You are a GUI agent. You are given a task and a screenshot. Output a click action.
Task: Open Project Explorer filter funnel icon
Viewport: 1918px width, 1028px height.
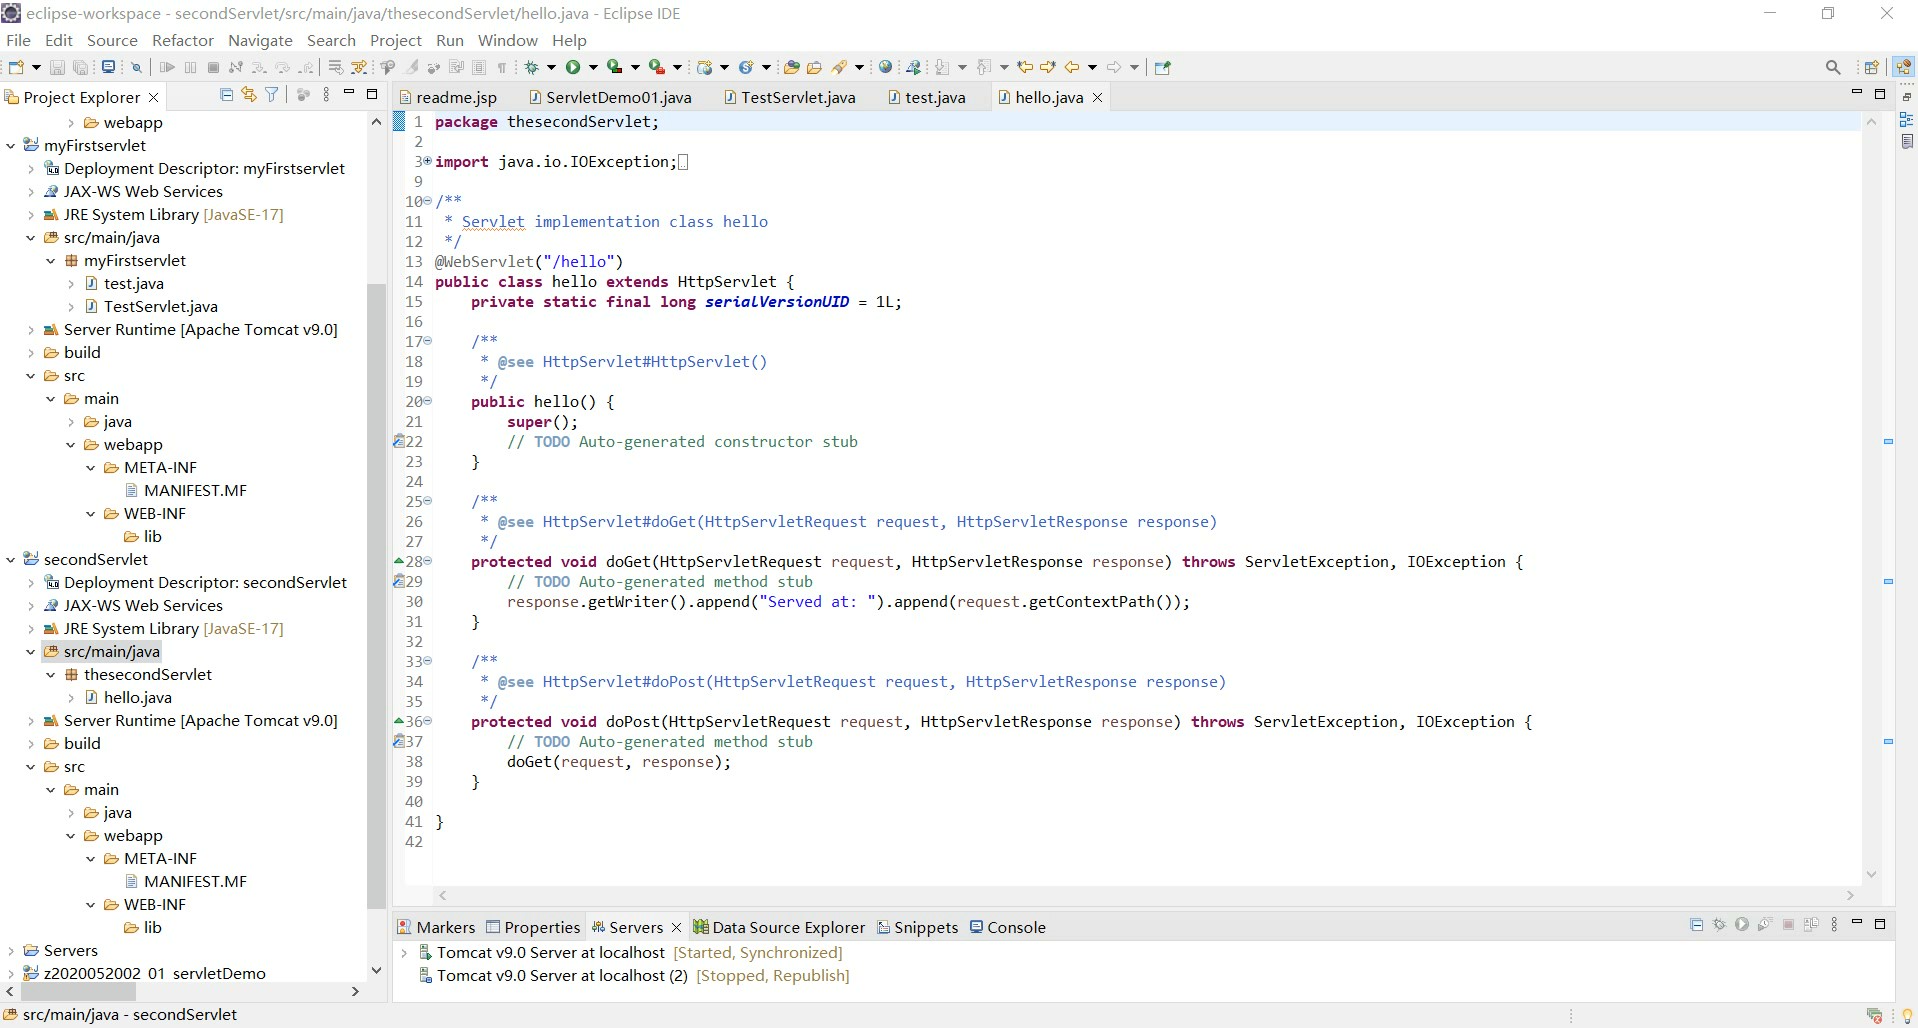tap(271, 94)
